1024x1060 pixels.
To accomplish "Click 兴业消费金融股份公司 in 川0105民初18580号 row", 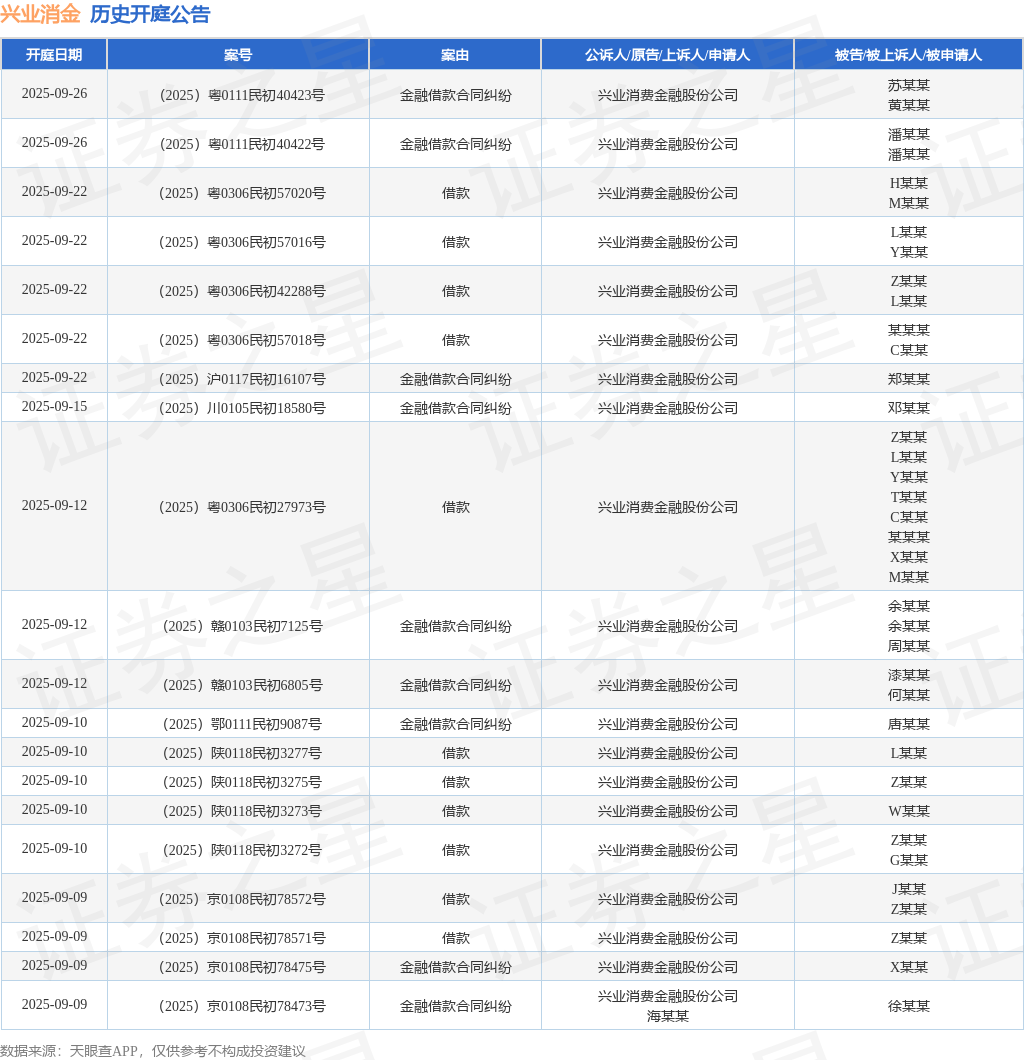I will (x=667, y=408).
